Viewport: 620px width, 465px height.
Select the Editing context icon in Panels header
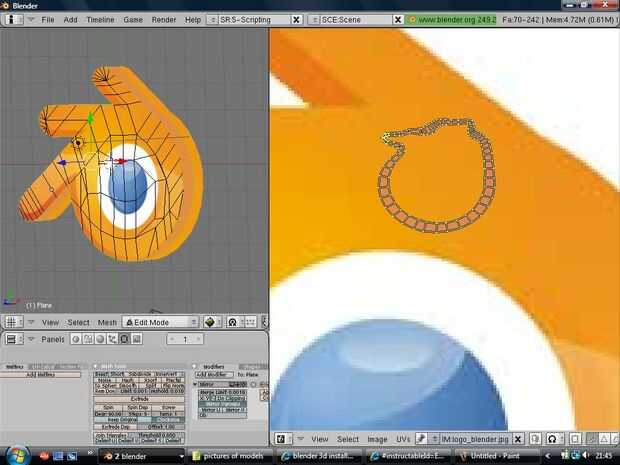pos(124,339)
